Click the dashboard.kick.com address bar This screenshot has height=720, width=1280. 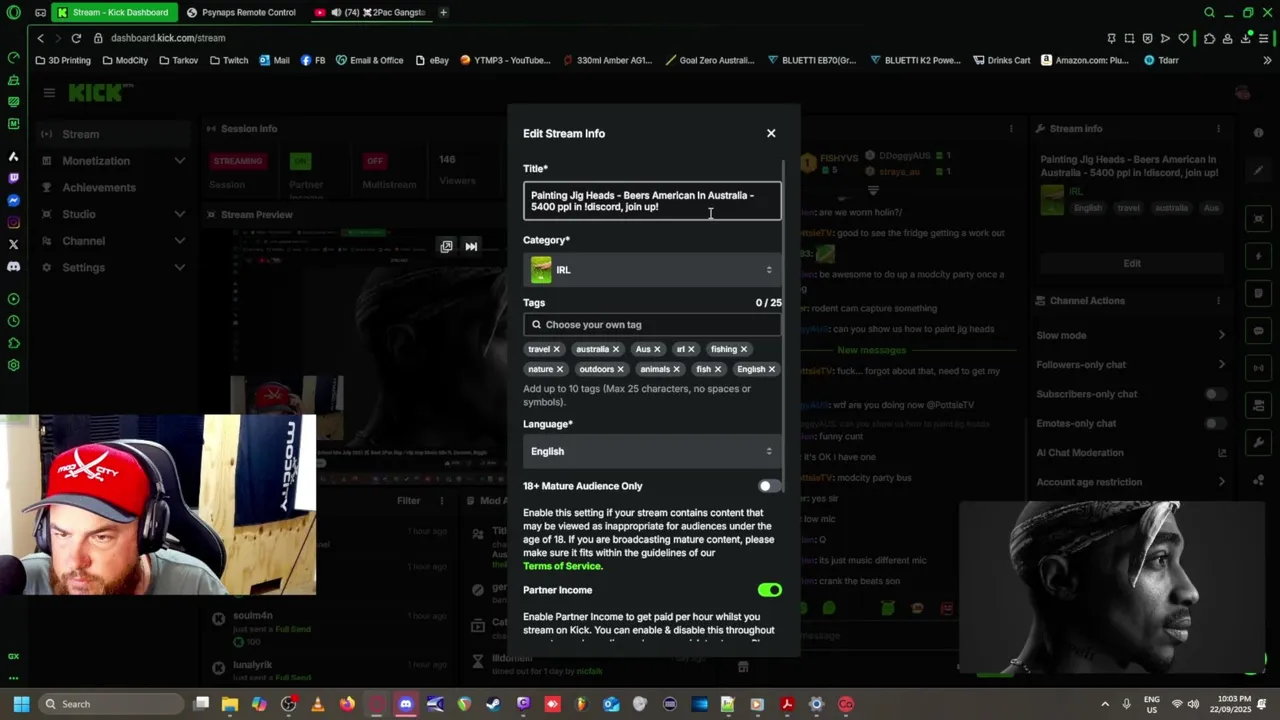(x=167, y=38)
